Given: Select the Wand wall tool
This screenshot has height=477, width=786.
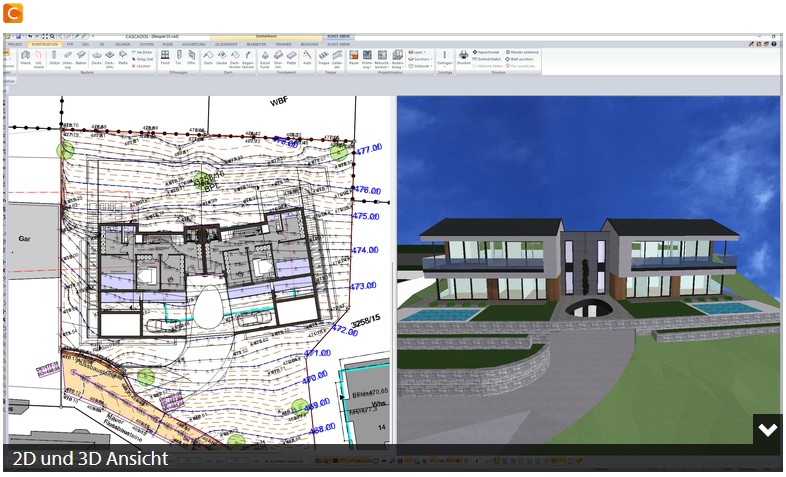Looking at the screenshot, I should coord(25,58).
